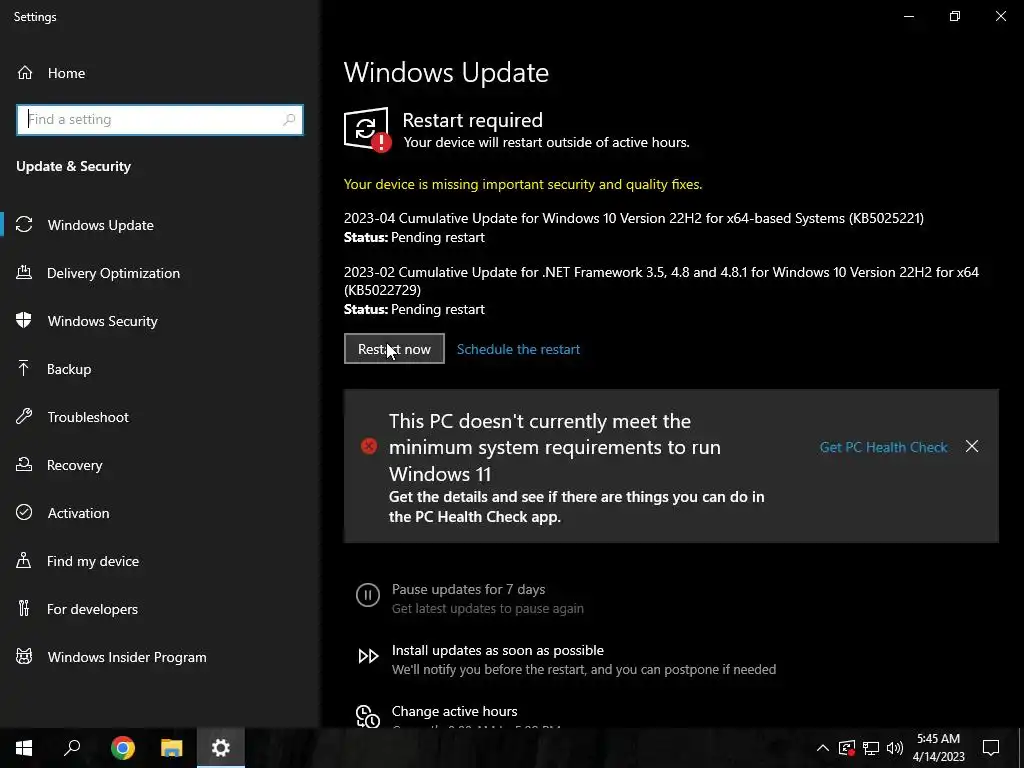Click Install updates as soon as possible
1024x768 pixels.
[498, 650]
